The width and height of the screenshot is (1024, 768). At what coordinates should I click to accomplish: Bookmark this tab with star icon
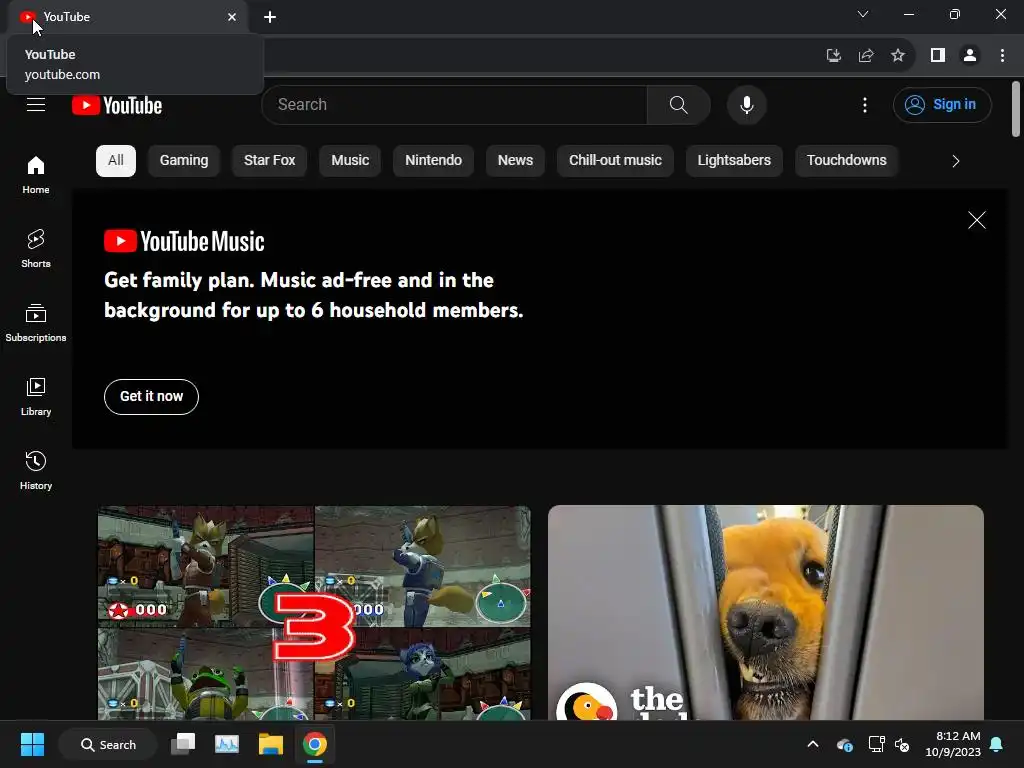click(x=898, y=56)
